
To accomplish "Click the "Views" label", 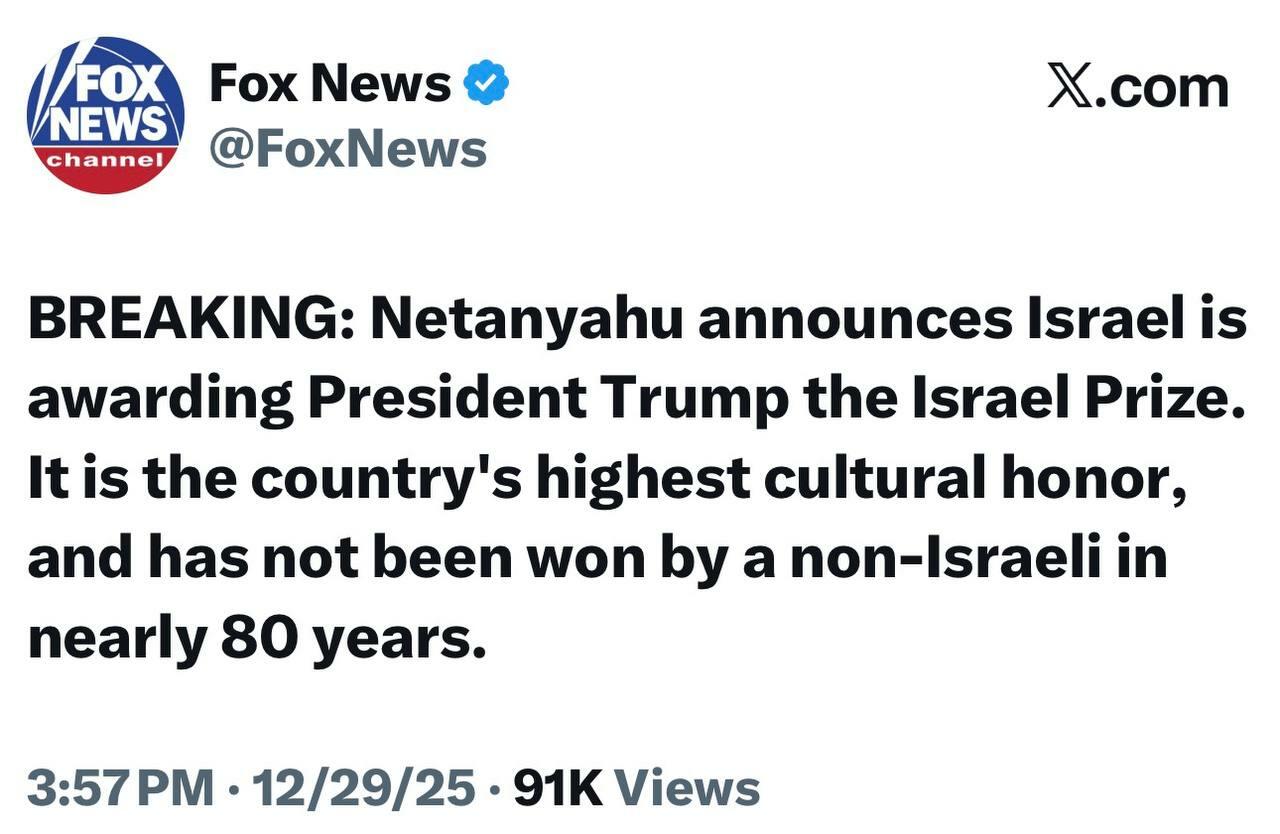I will point(686,788).
